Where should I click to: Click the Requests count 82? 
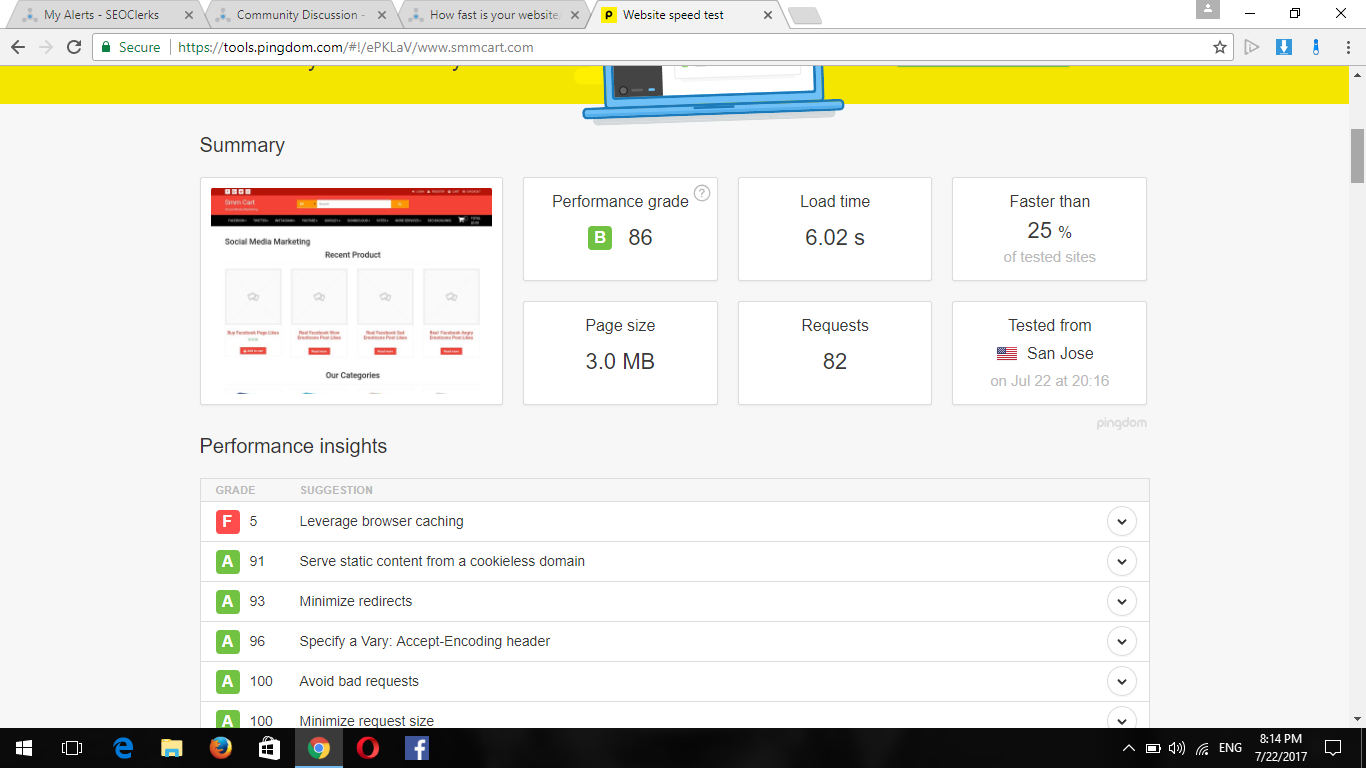tap(835, 361)
